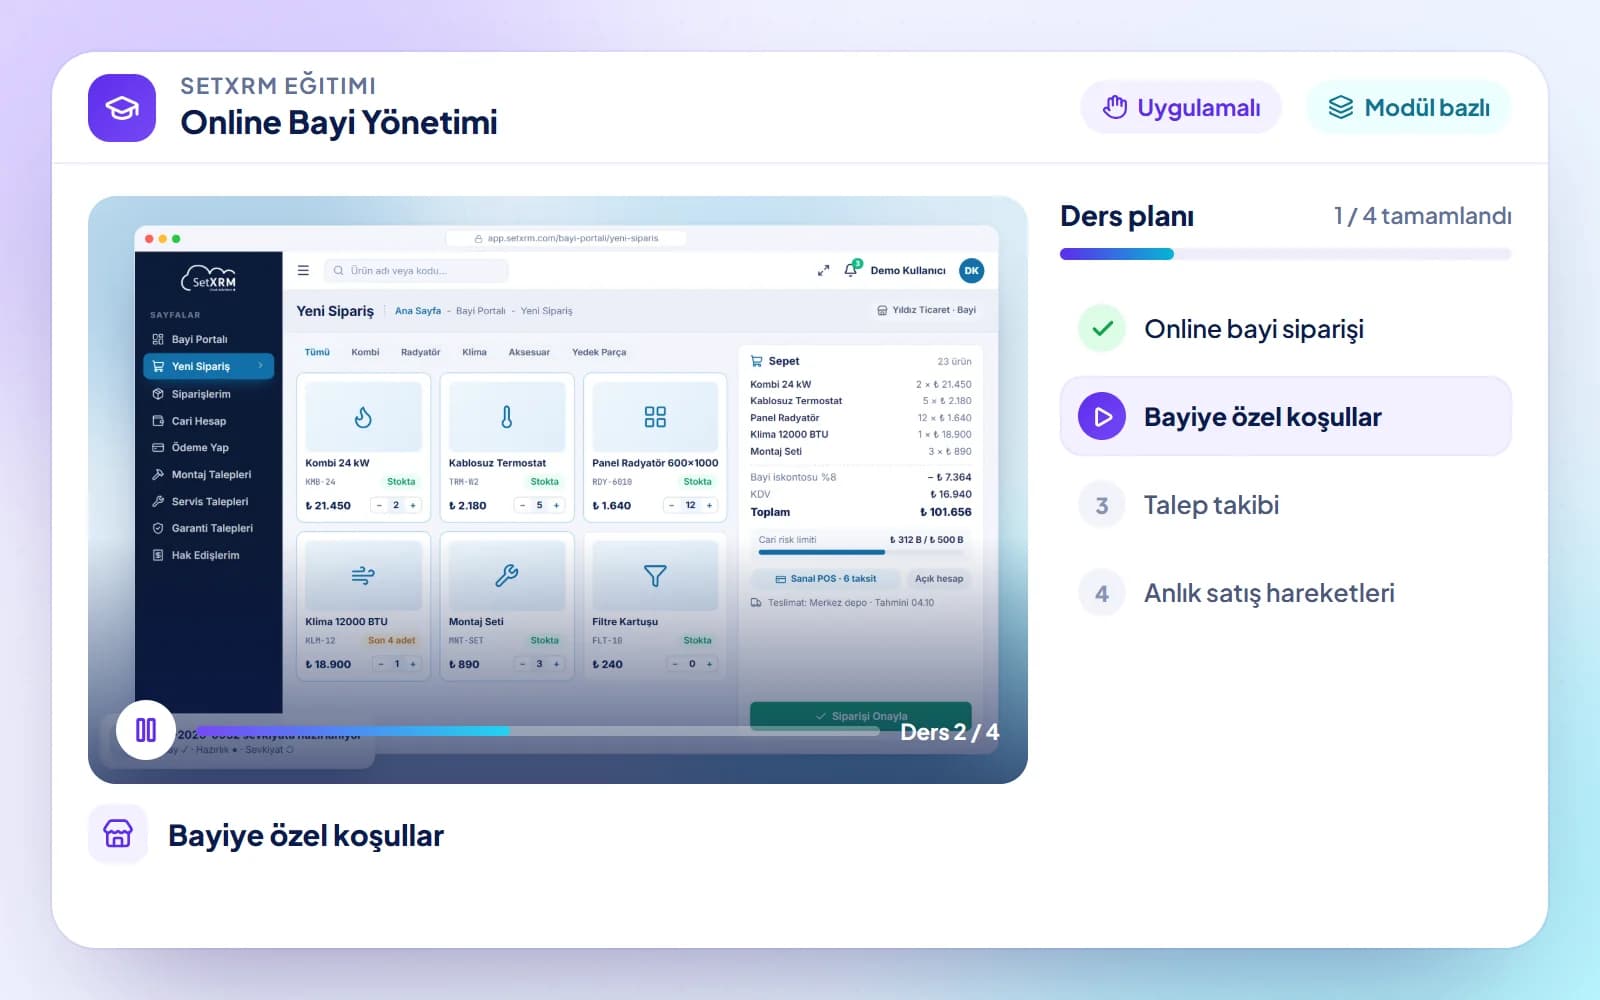
Task: Click the notification bell icon
Action: tap(851, 270)
